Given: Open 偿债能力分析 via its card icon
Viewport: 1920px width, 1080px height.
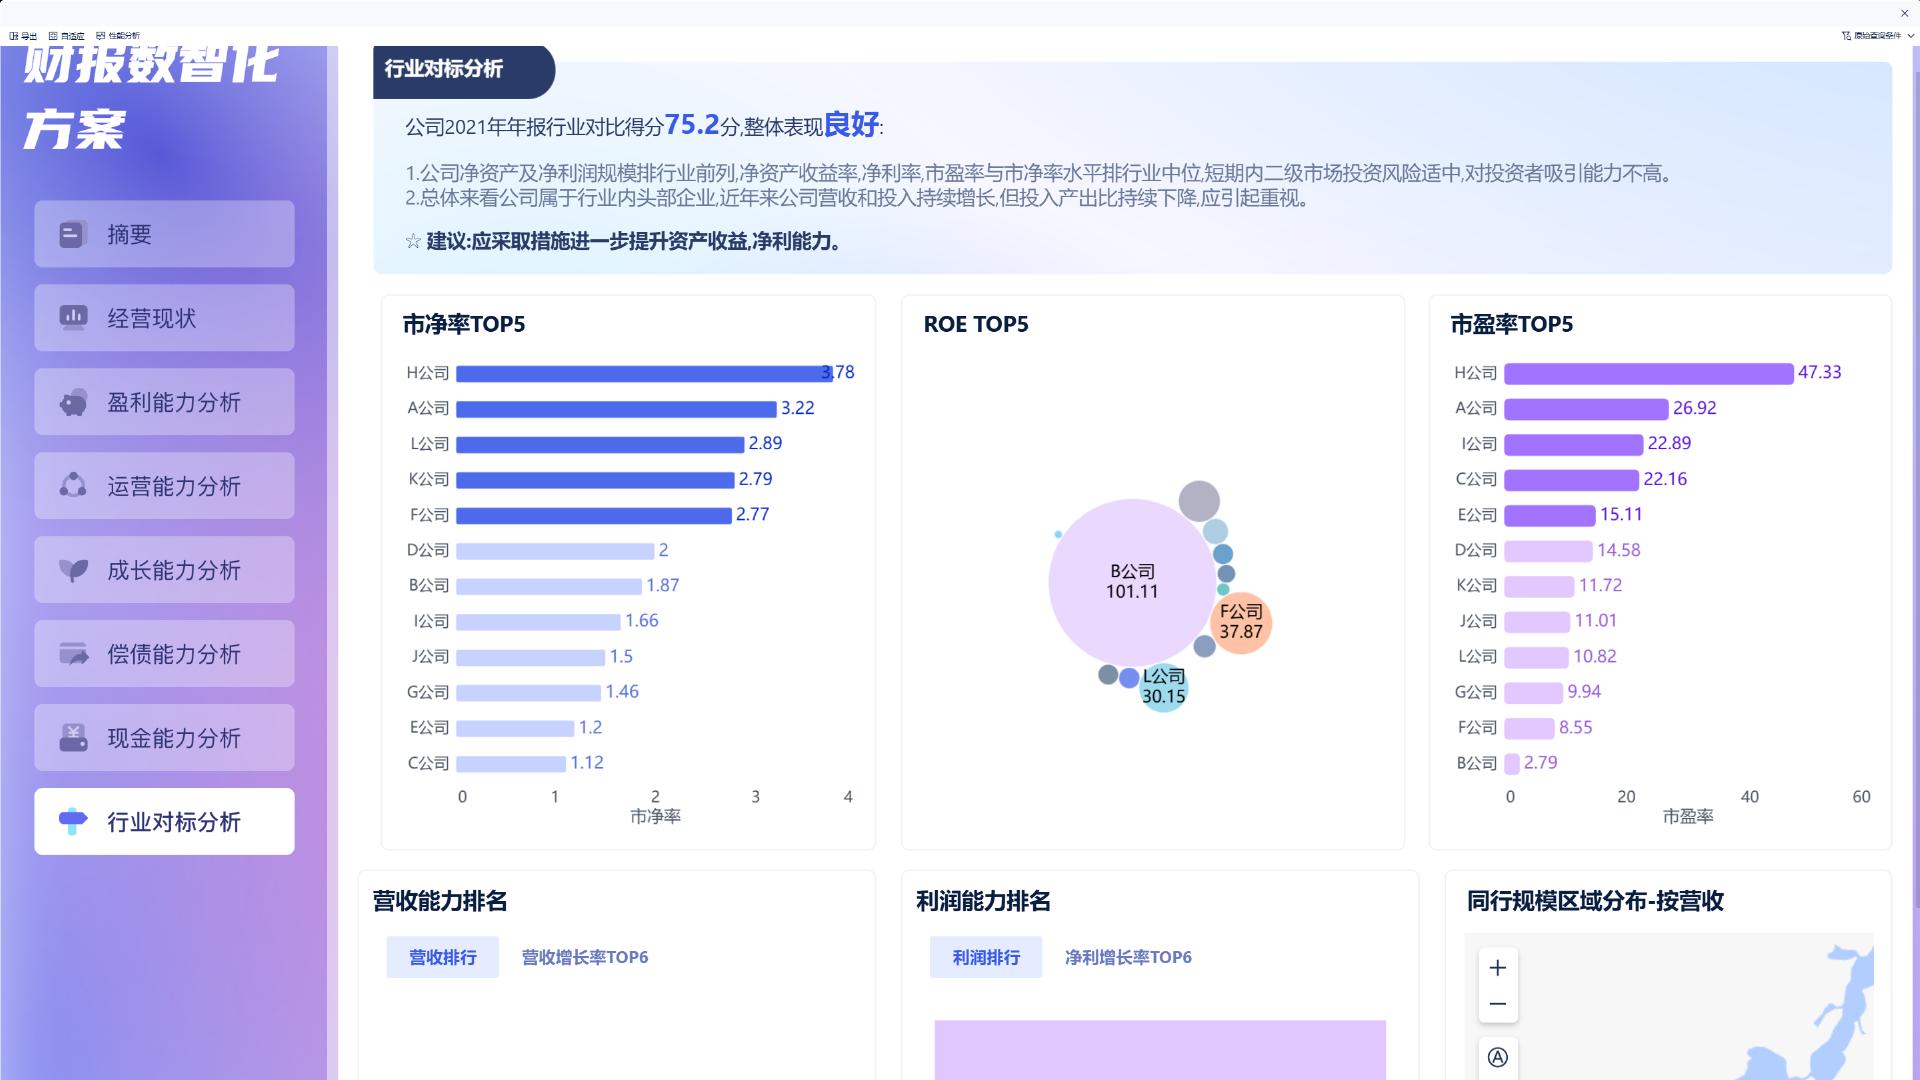Looking at the screenshot, I should [x=74, y=653].
